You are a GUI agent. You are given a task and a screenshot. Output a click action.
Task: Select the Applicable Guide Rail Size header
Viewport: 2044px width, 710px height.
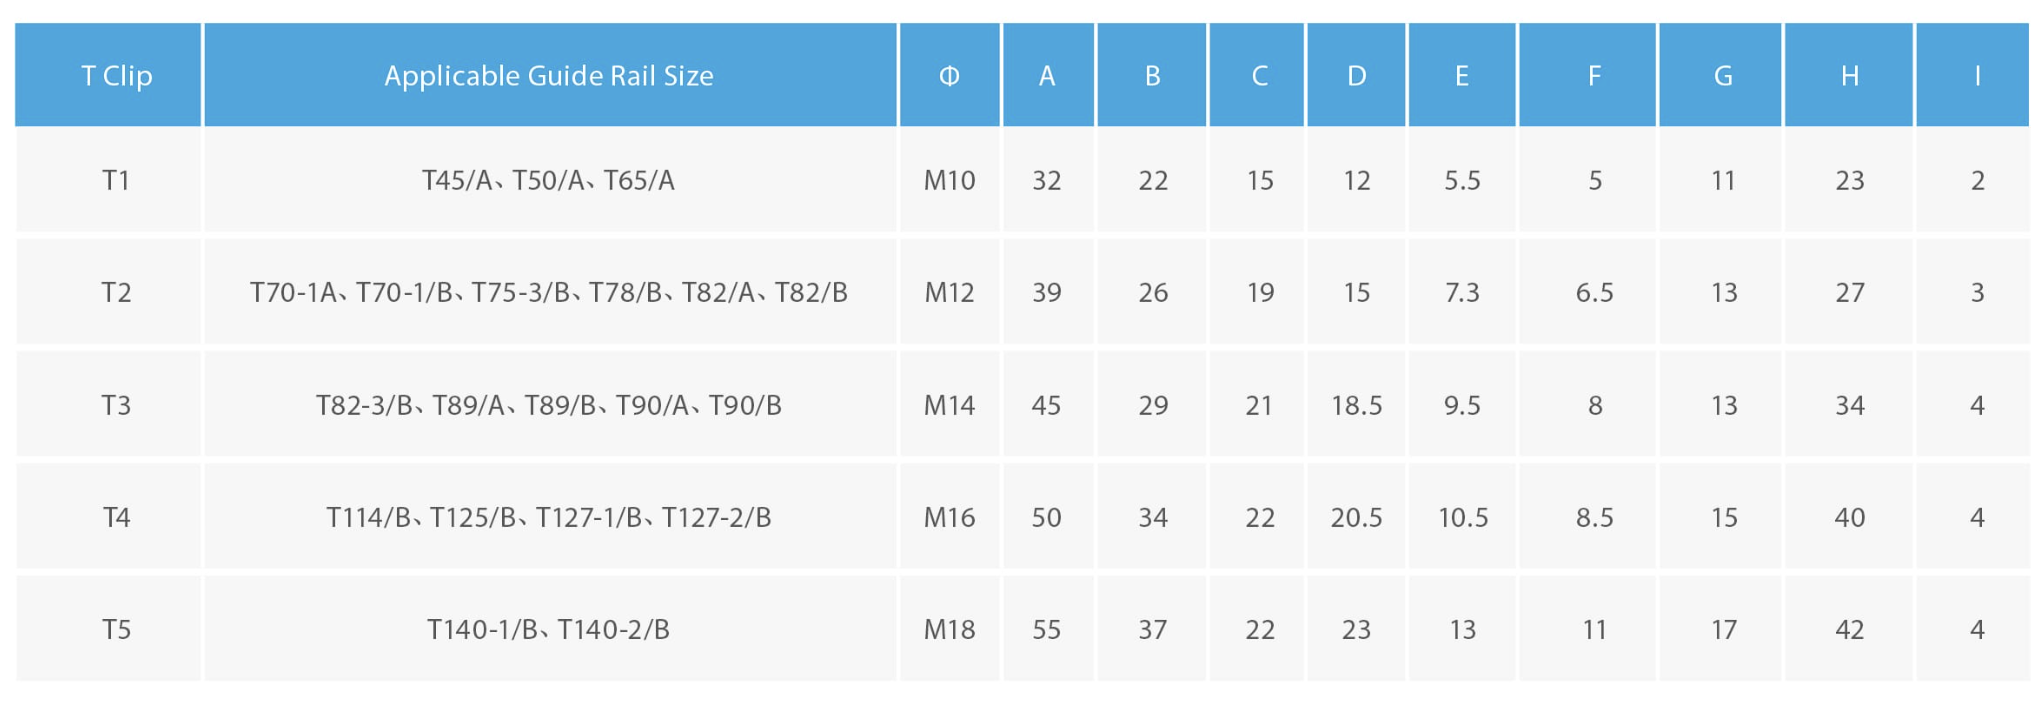point(549,76)
